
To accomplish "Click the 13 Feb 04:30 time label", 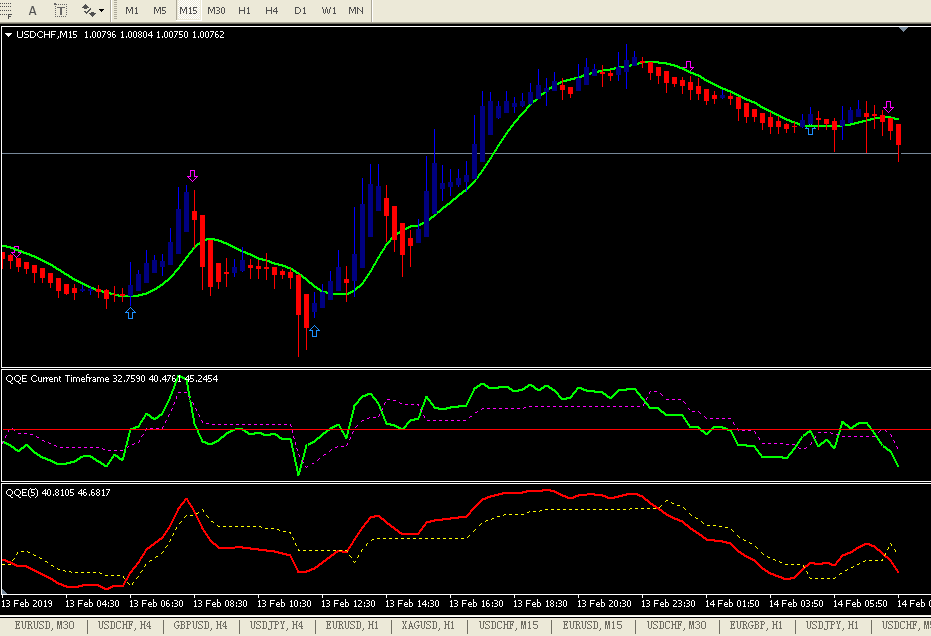I will coord(92,603).
